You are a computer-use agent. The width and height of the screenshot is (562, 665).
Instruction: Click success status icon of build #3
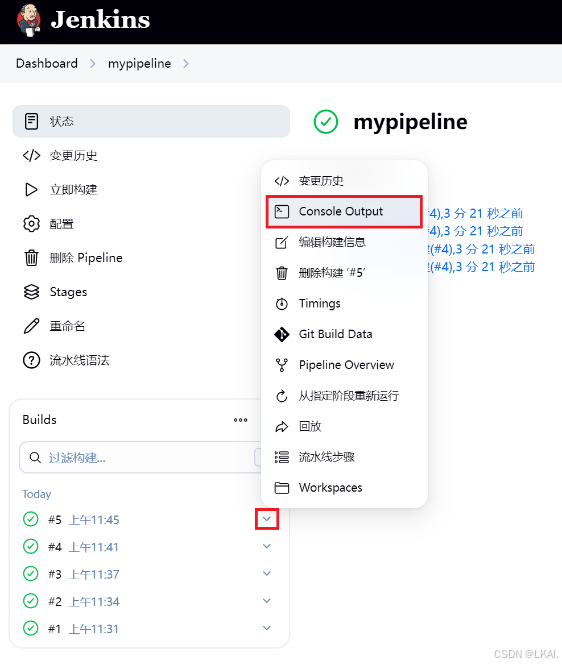tap(31, 574)
